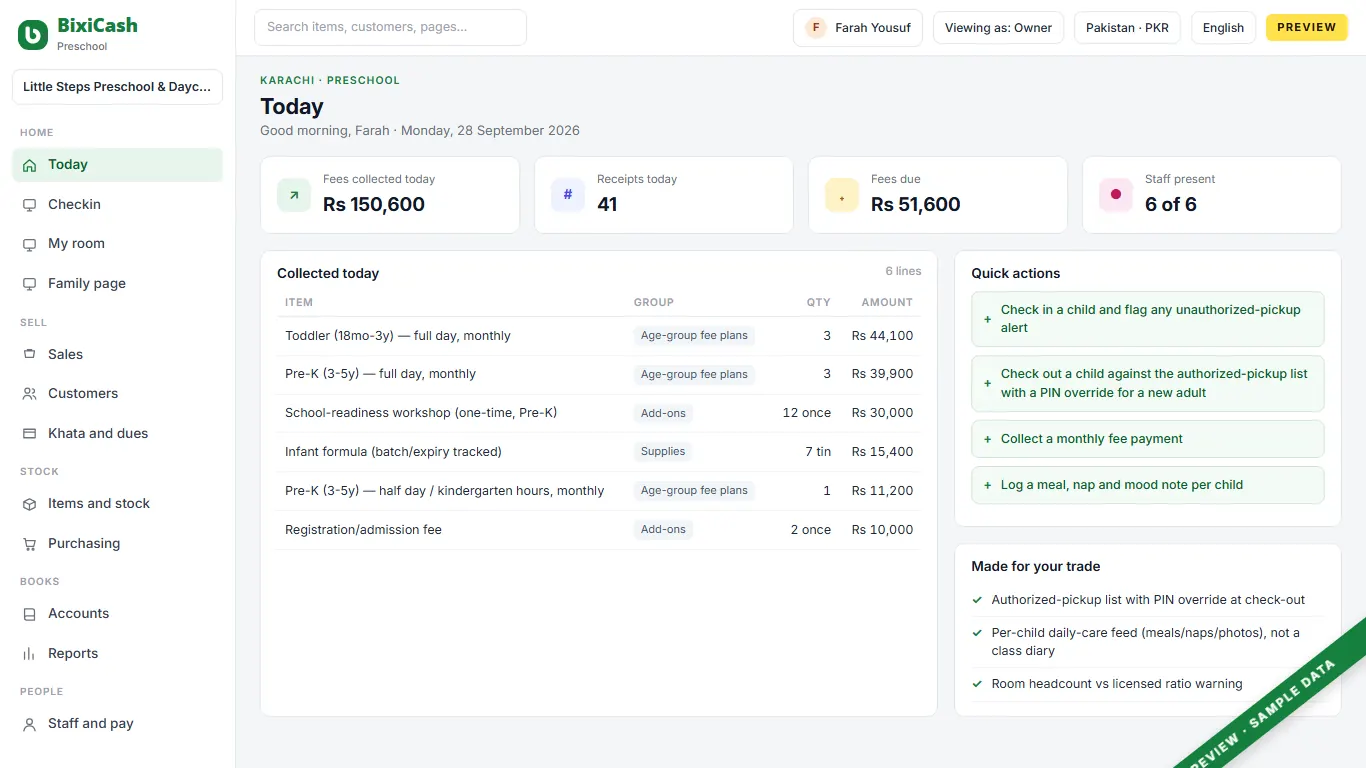Click the BixiCash green logo icon
Viewport: 1366px width, 768px height.
point(33,35)
